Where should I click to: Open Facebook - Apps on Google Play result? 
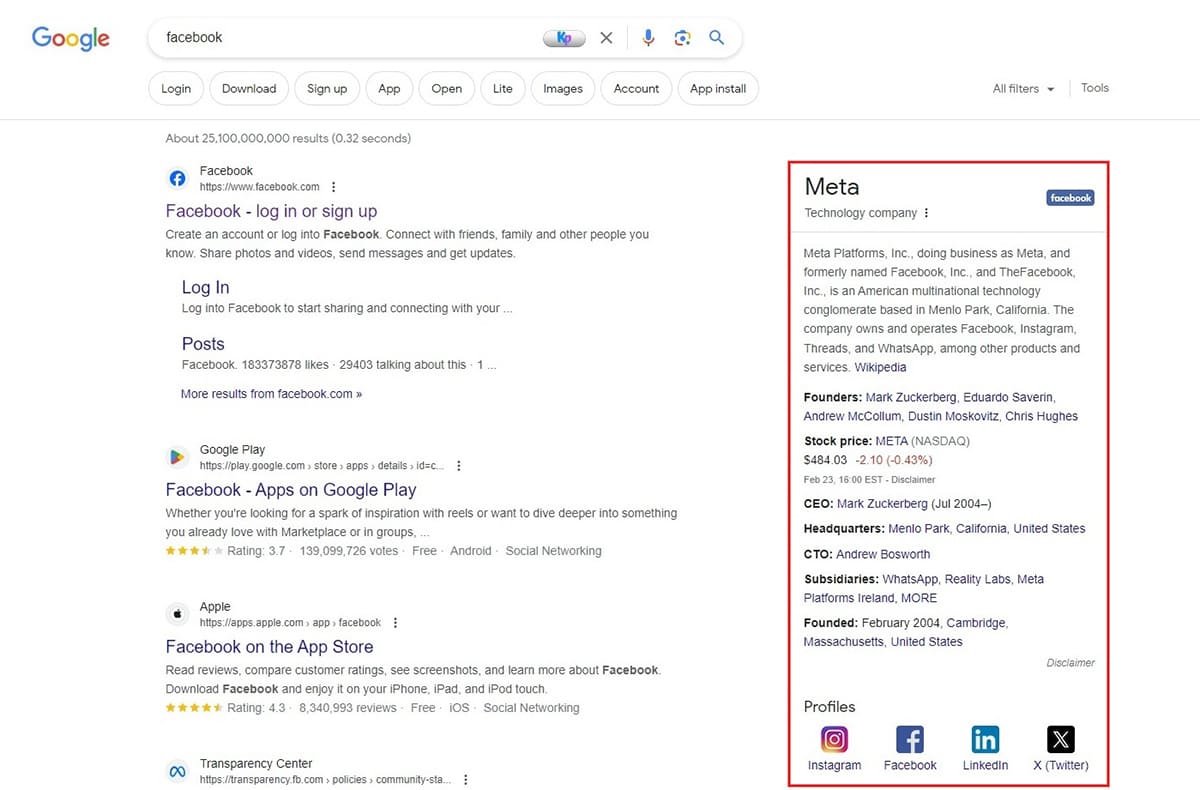[x=291, y=490]
